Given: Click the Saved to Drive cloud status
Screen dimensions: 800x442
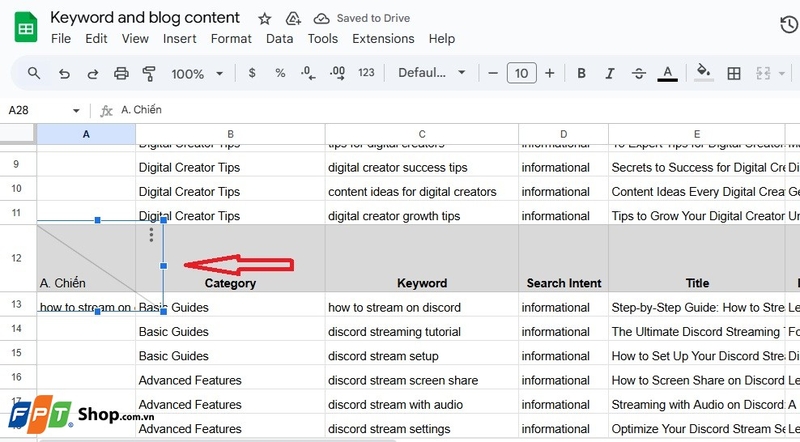Looking at the screenshot, I should pyautogui.click(x=361, y=18).
